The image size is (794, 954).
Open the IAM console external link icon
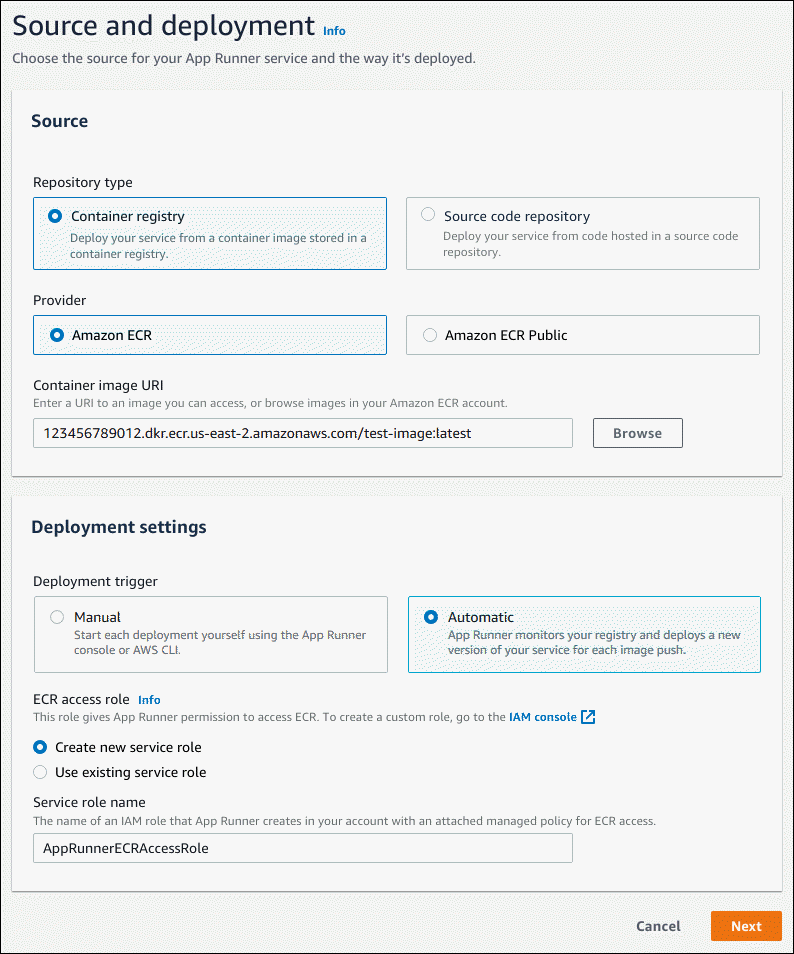click(587, 716)
